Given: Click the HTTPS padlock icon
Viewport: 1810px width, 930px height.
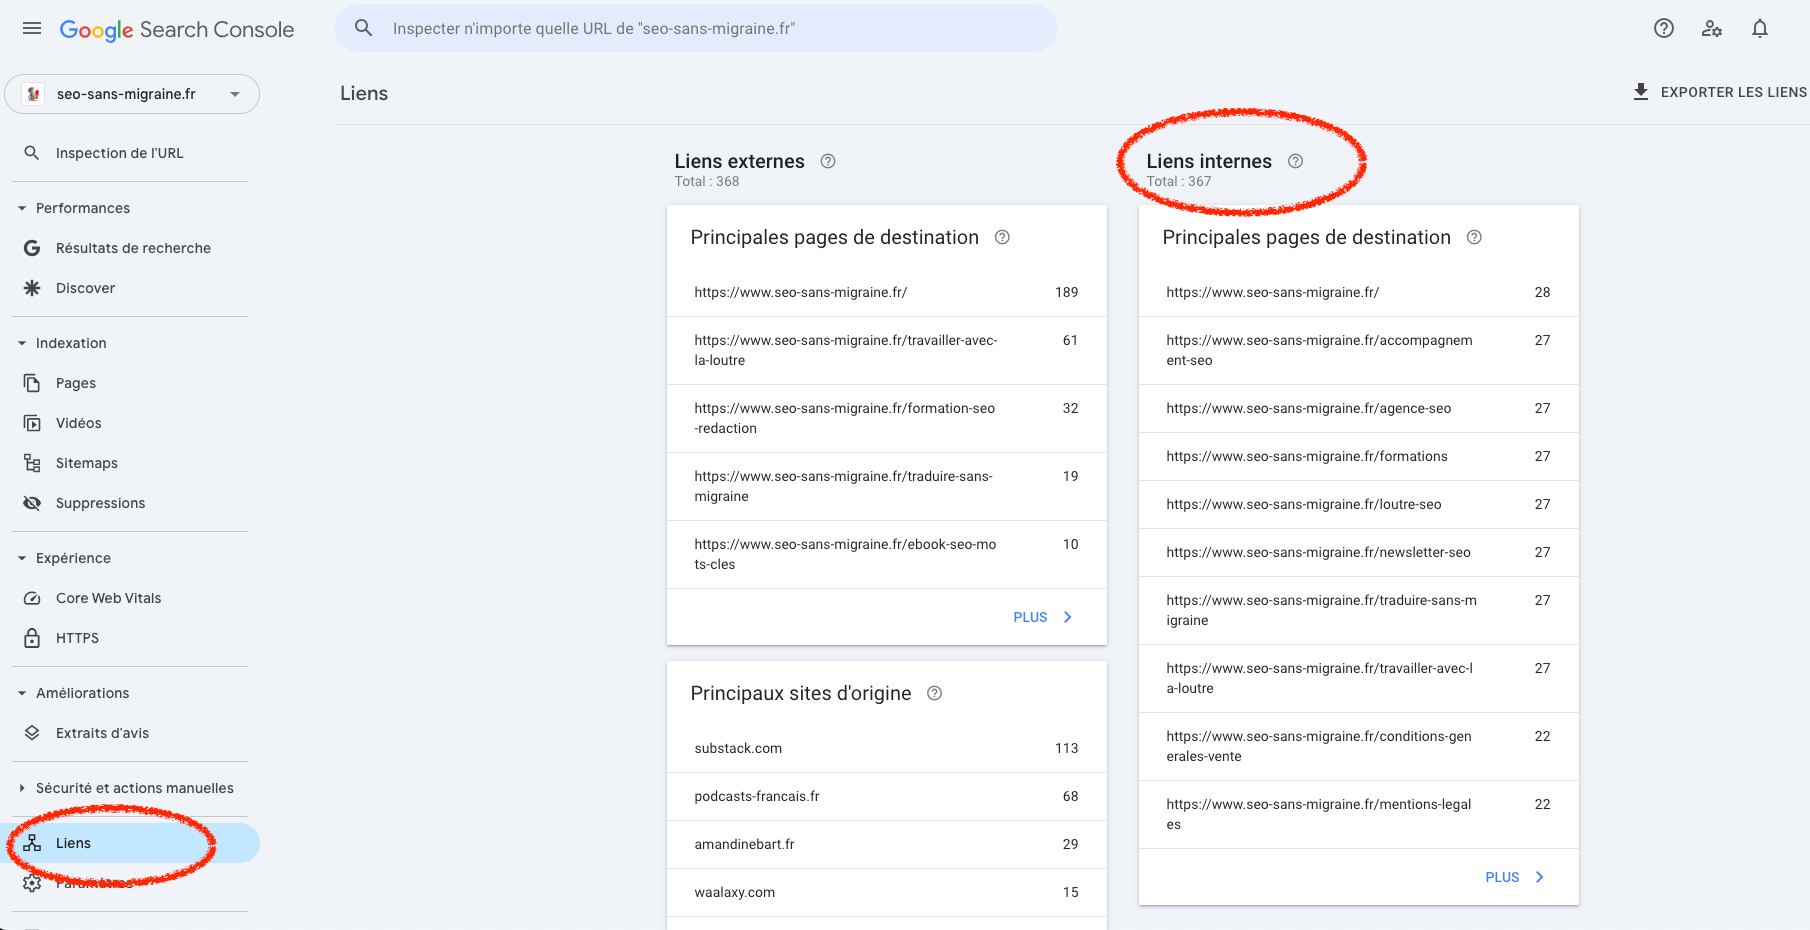Looking at the screenshot, I should (32, 638).
